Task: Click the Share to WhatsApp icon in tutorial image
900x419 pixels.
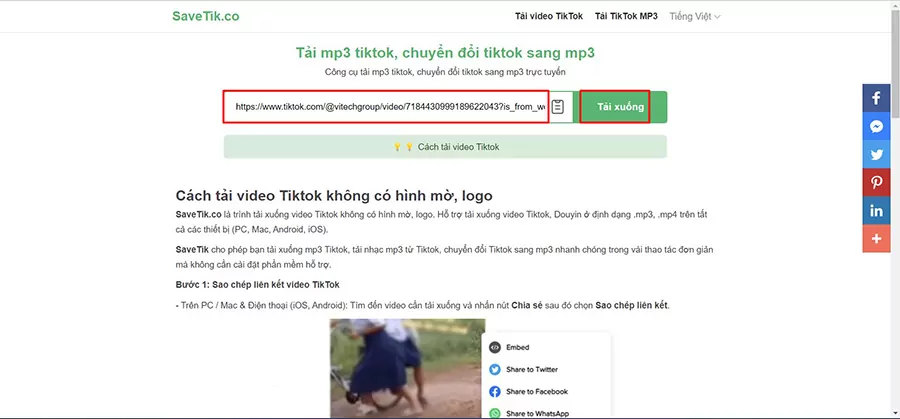Action: 495,413
